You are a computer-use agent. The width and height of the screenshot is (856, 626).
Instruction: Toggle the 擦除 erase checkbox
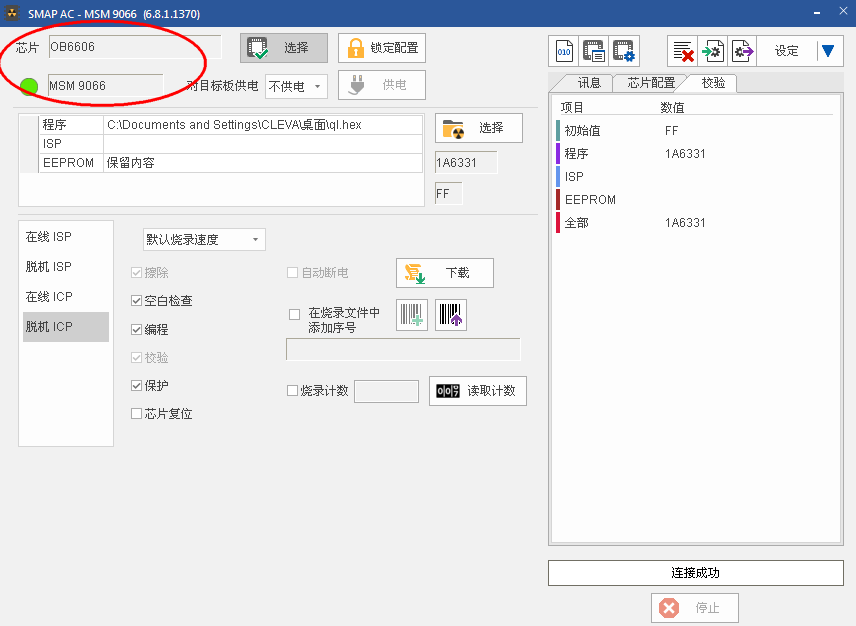(136, 273)
